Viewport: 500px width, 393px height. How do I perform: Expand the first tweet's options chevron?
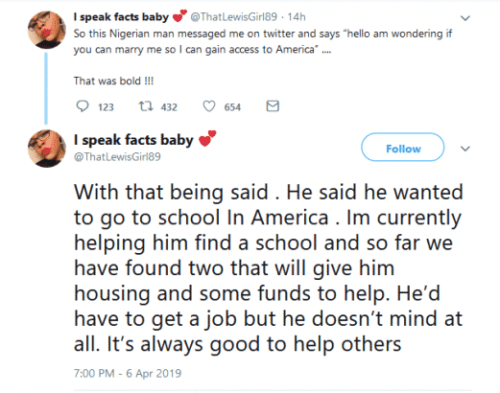click(x=465, y=18)
